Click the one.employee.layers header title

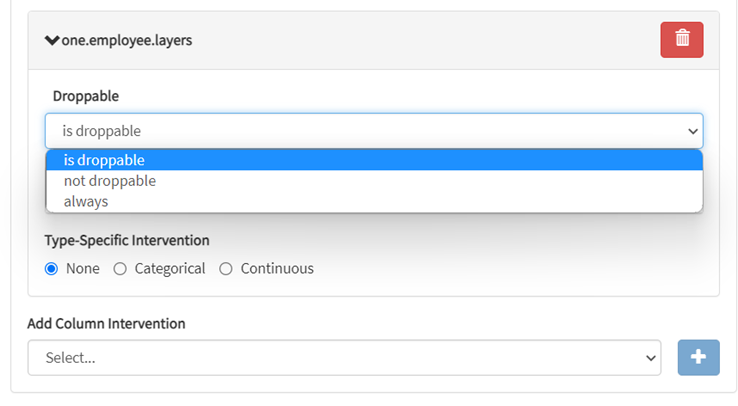(127, 41)
